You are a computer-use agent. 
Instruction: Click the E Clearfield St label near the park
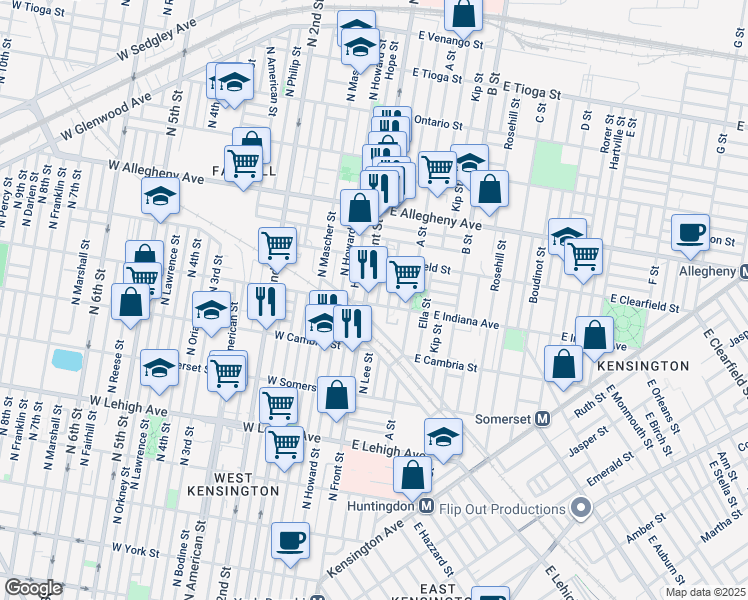pos(644,304)
